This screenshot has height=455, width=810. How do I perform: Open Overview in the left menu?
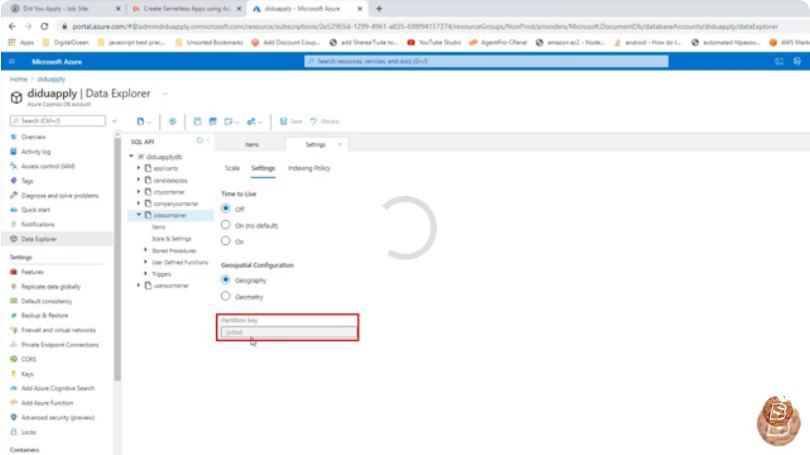[33, 137]
